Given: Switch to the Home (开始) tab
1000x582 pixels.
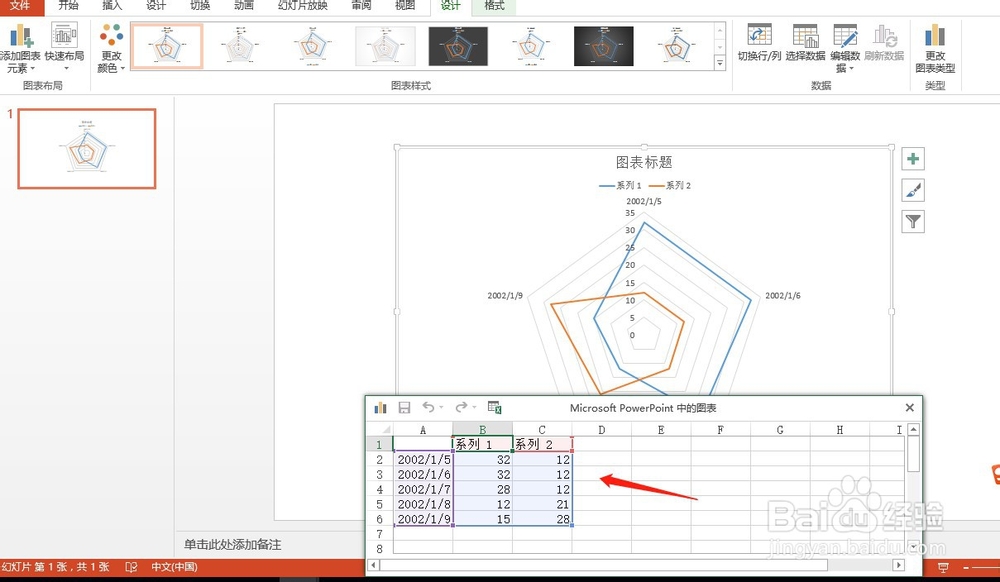Looking at the screenshot, I should (68, 6).
